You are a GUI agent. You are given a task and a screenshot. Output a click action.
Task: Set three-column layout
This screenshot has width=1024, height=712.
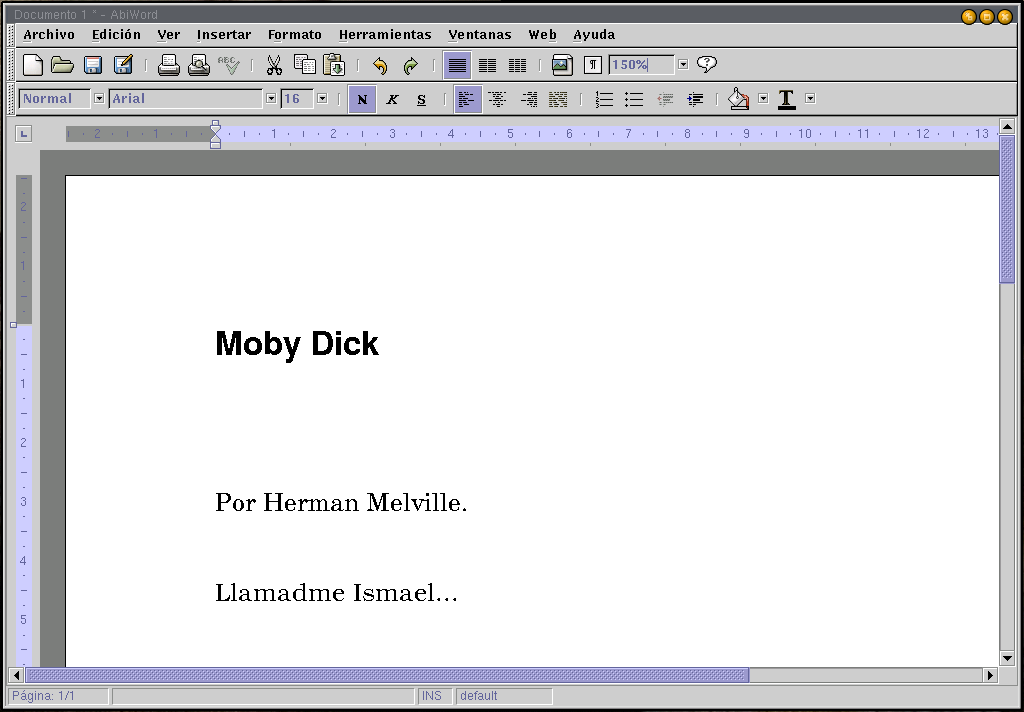point(517,65)
